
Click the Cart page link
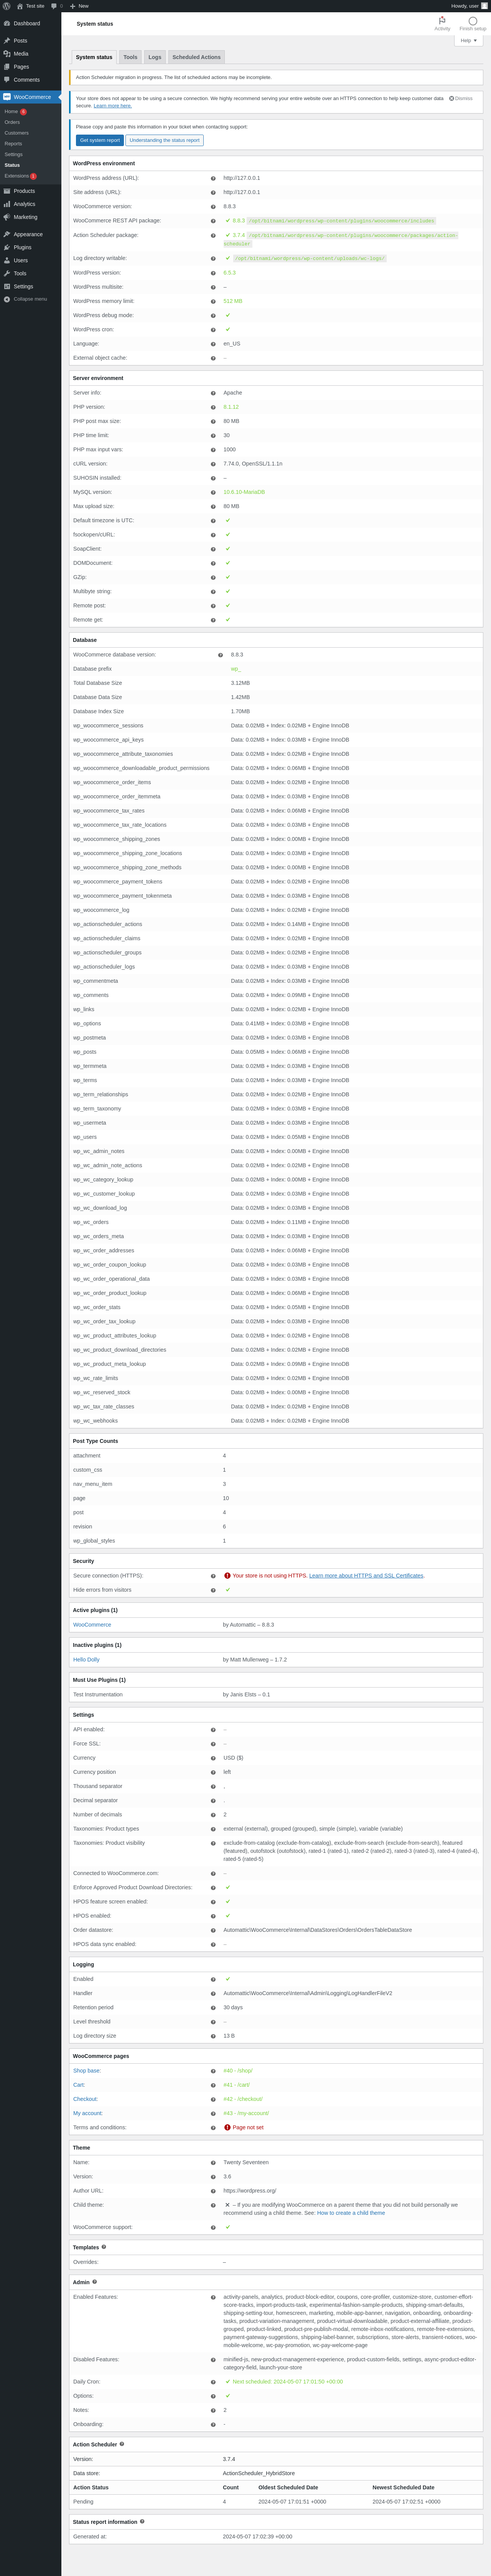click(x=79, y=2085)
